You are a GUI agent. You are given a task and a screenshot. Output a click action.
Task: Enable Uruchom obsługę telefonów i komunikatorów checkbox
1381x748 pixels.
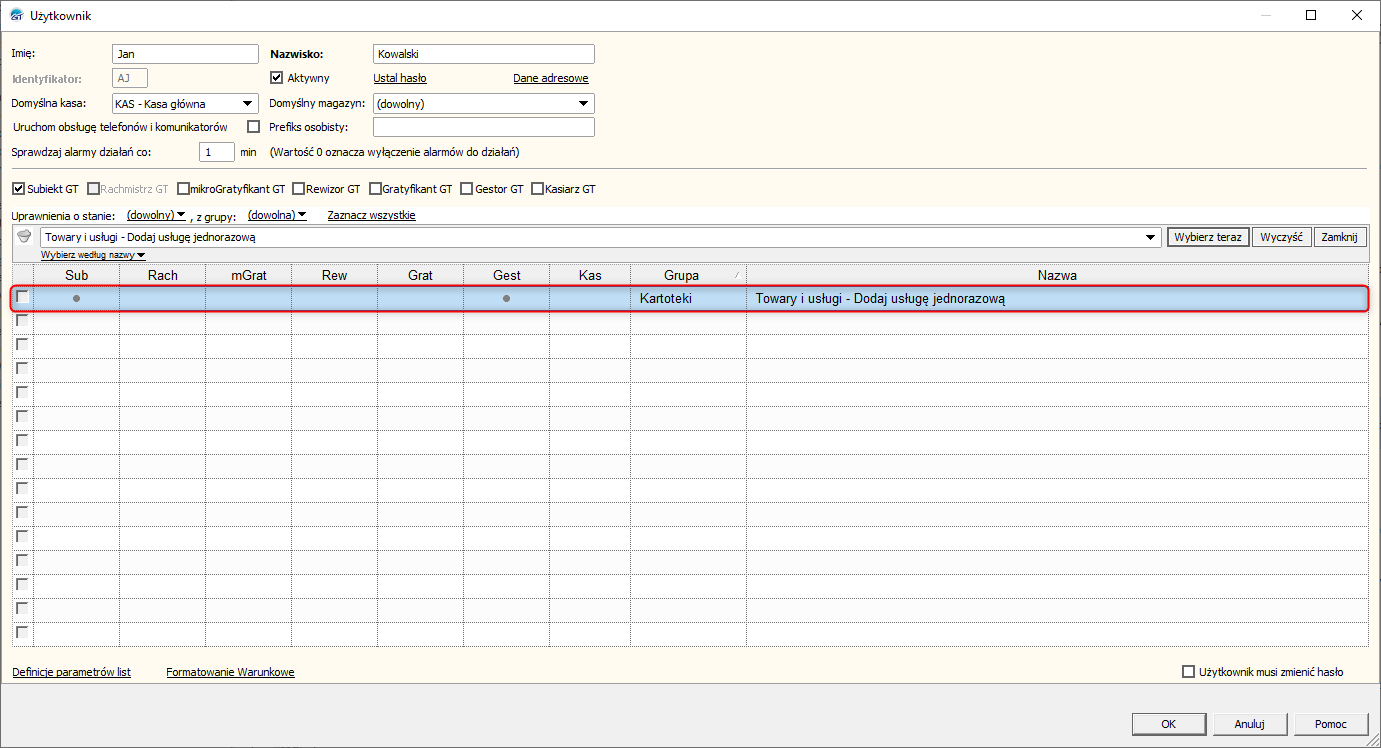(253, 127)
